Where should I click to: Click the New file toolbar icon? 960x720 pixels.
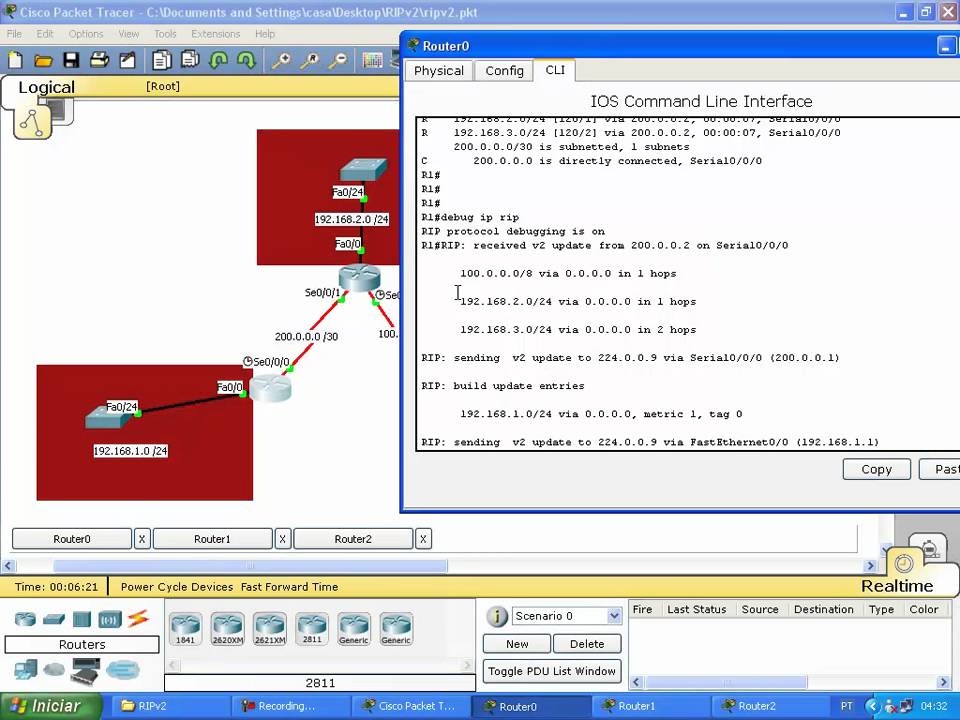click(x=15, y=60)
